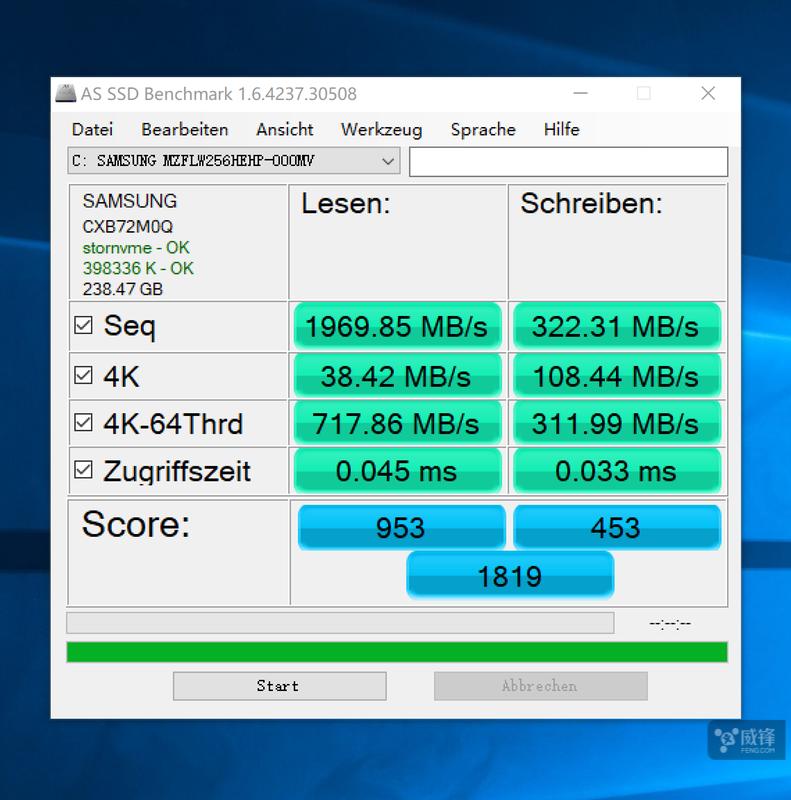This screenshot has width=791, height=800.
Task: Click the 4K read result 38.42 MB/s
Action: [x=398, y=376]
